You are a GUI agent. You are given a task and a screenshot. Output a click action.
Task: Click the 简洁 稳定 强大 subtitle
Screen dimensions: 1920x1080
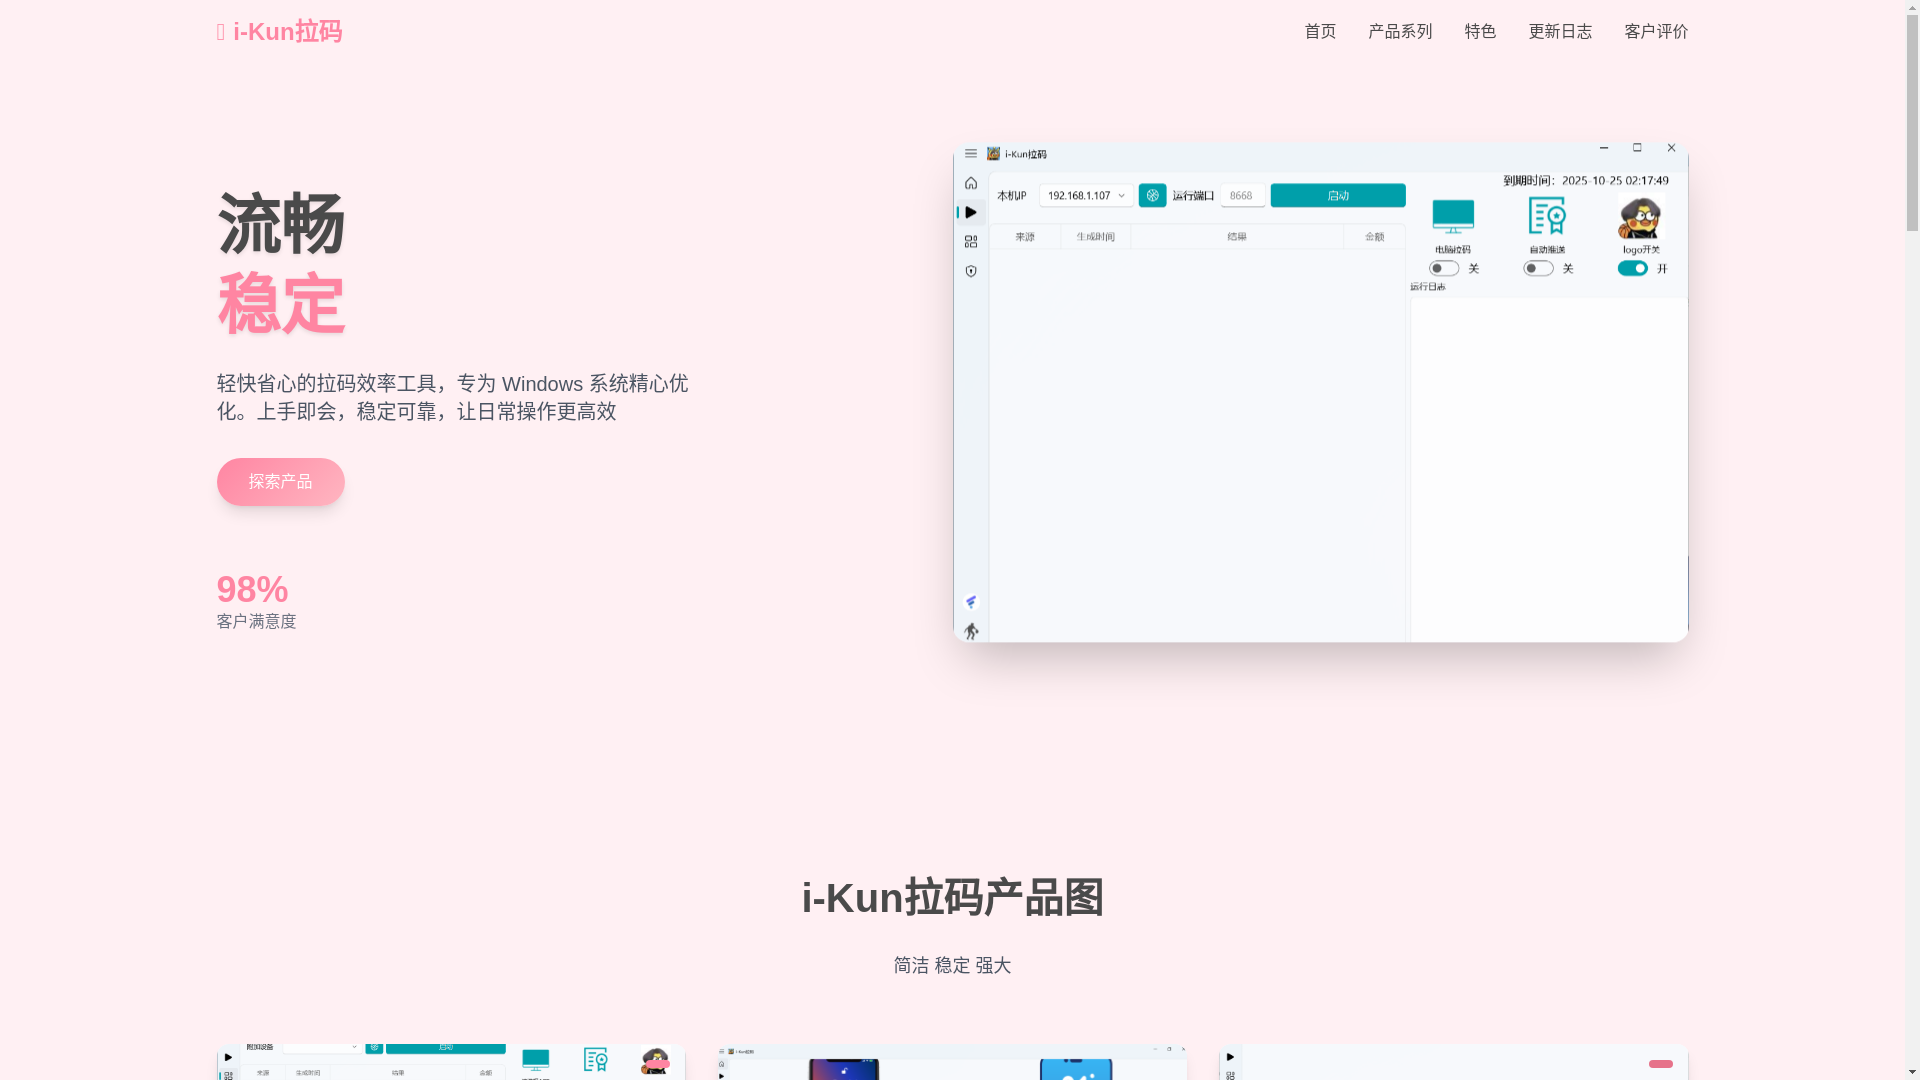tap(952, 965)
